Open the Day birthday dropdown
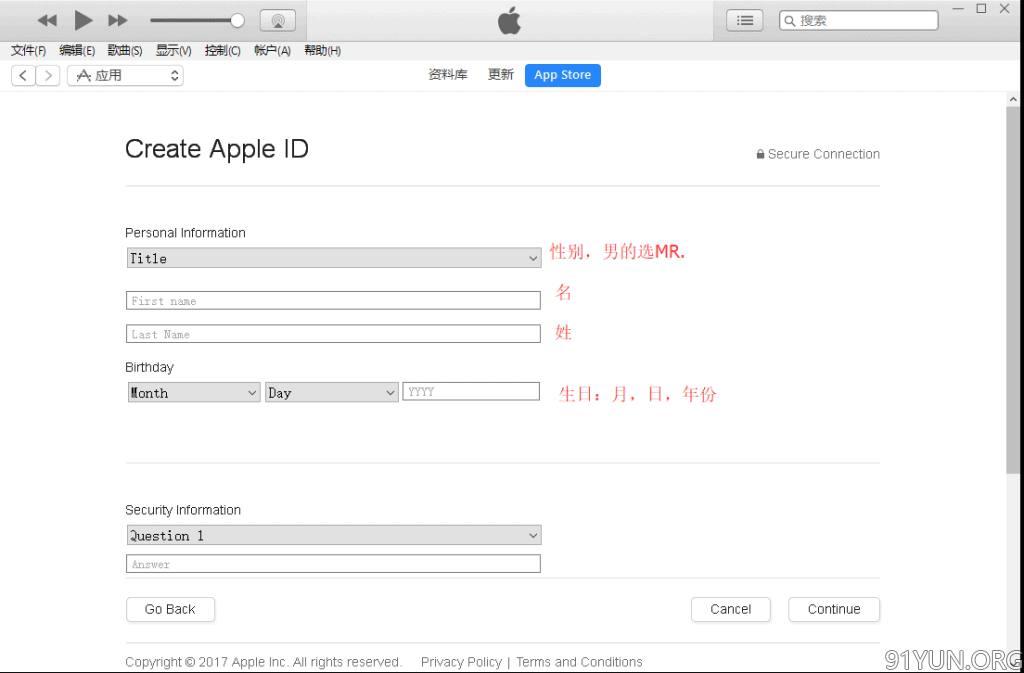1024x673 pixels. pyautogui.click(x=332, y=392)
